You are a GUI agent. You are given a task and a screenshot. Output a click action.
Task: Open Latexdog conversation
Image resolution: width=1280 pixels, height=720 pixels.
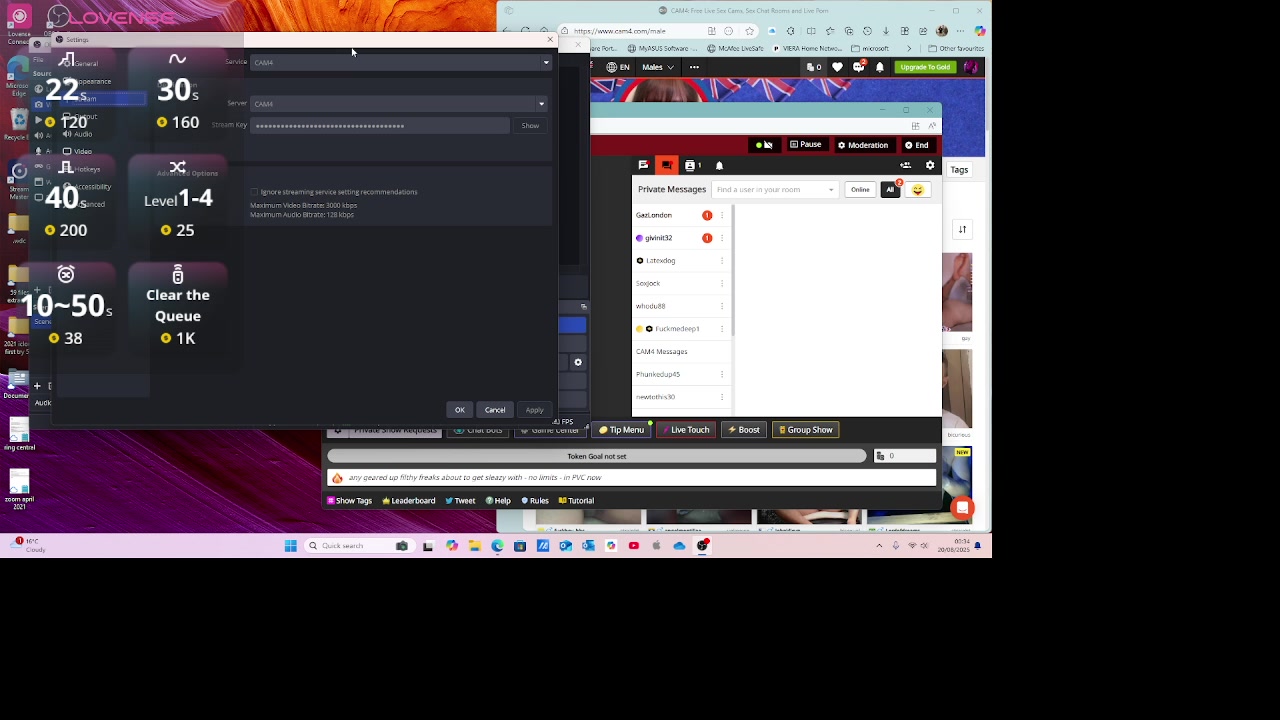pos(660,261)
